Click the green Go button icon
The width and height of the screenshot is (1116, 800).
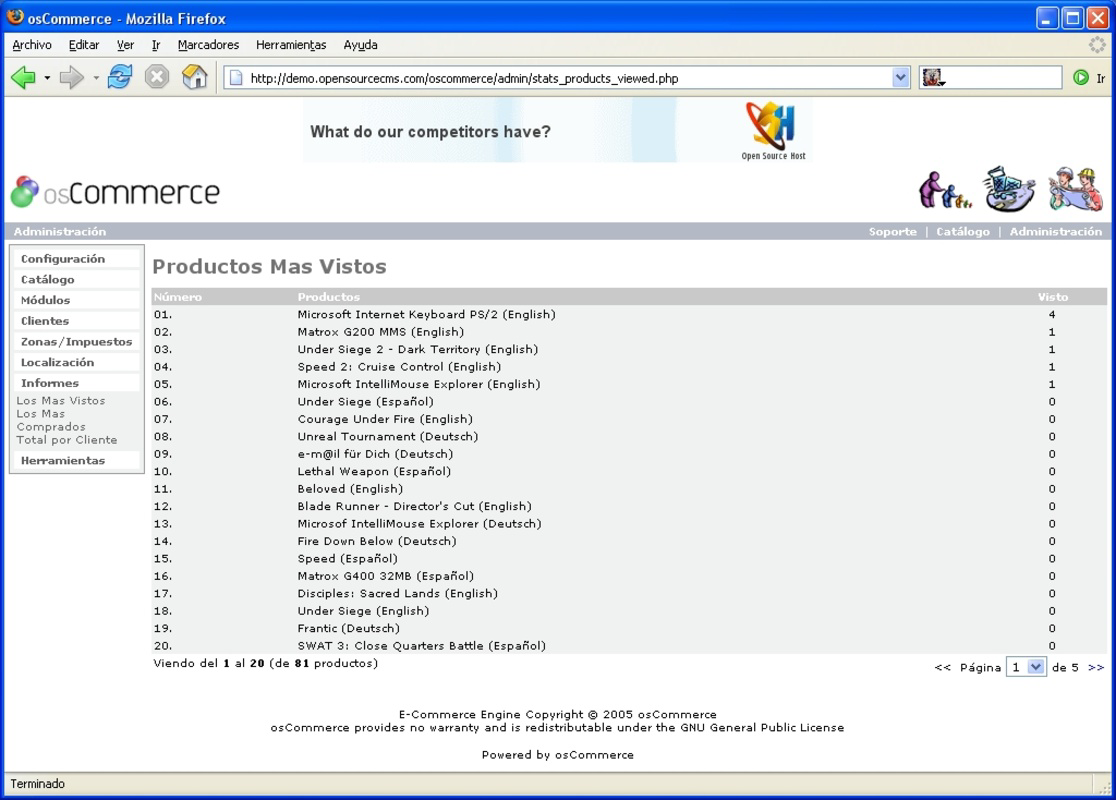[x=1080, y=78]
